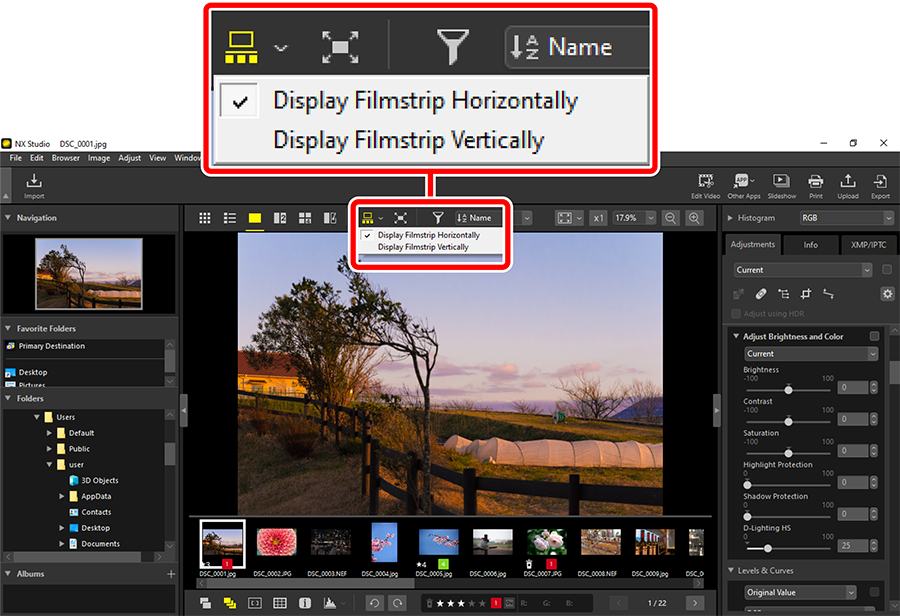Start the Slideshow
This screenshot has height=616, width=900.
782,186
